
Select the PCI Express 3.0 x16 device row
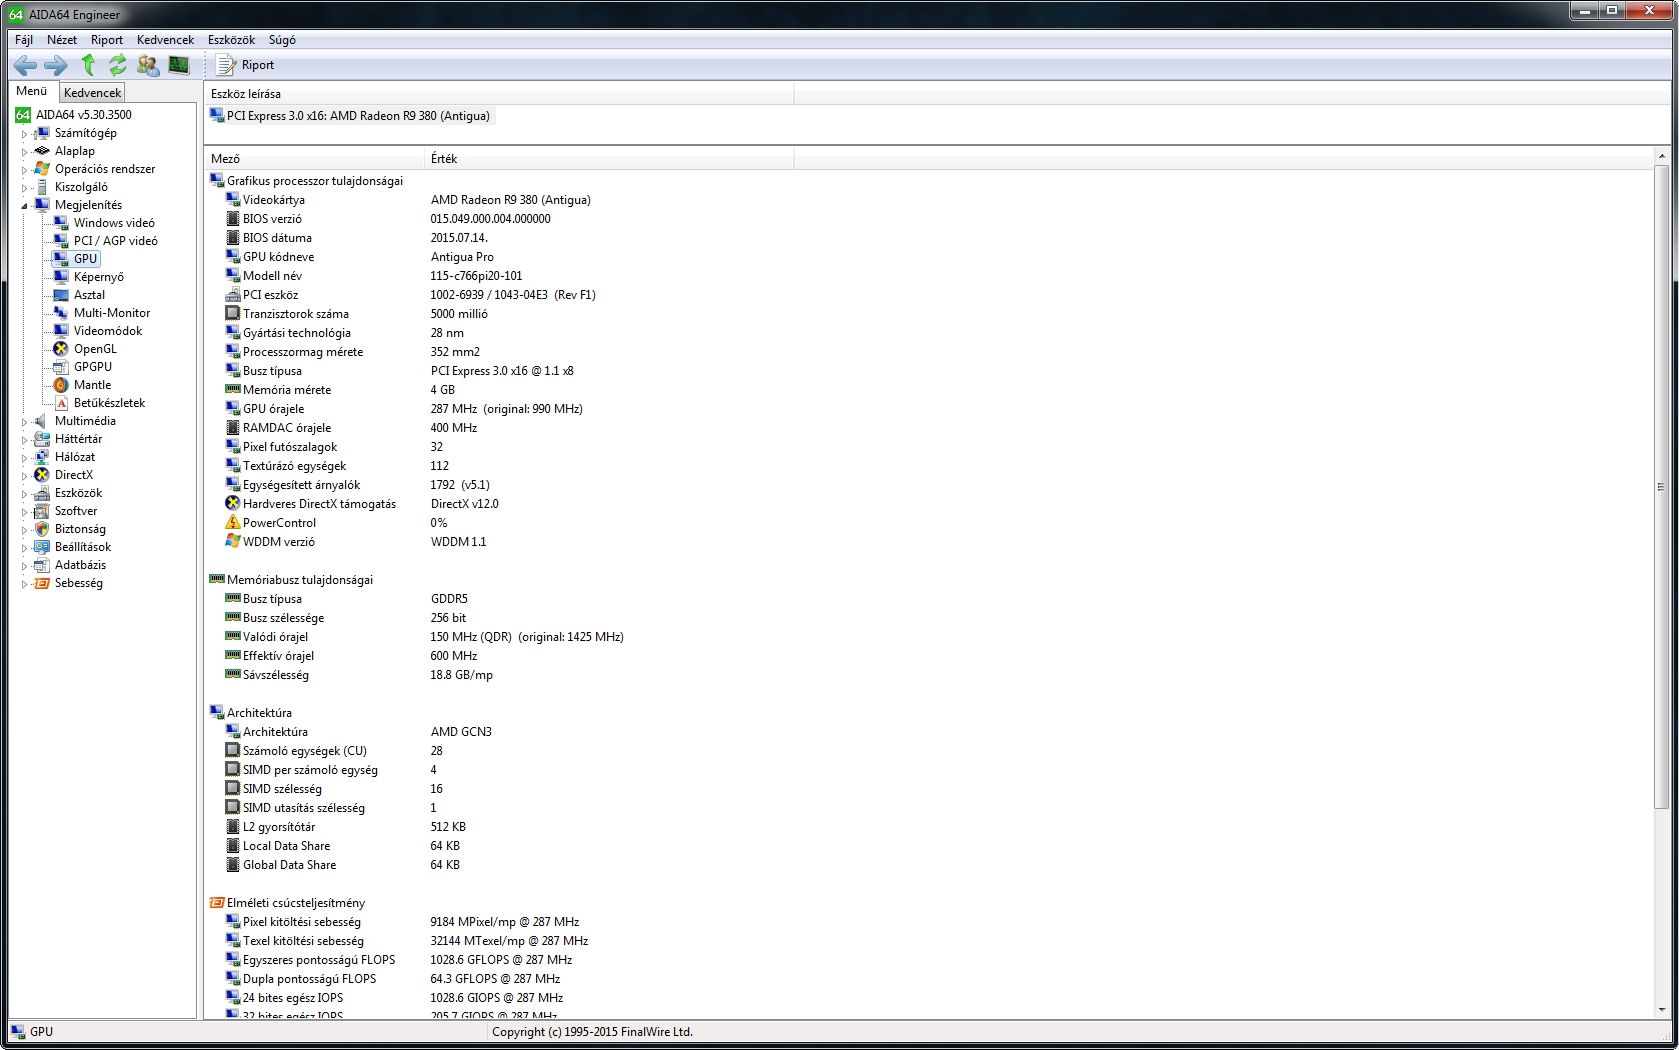[351, 116]
